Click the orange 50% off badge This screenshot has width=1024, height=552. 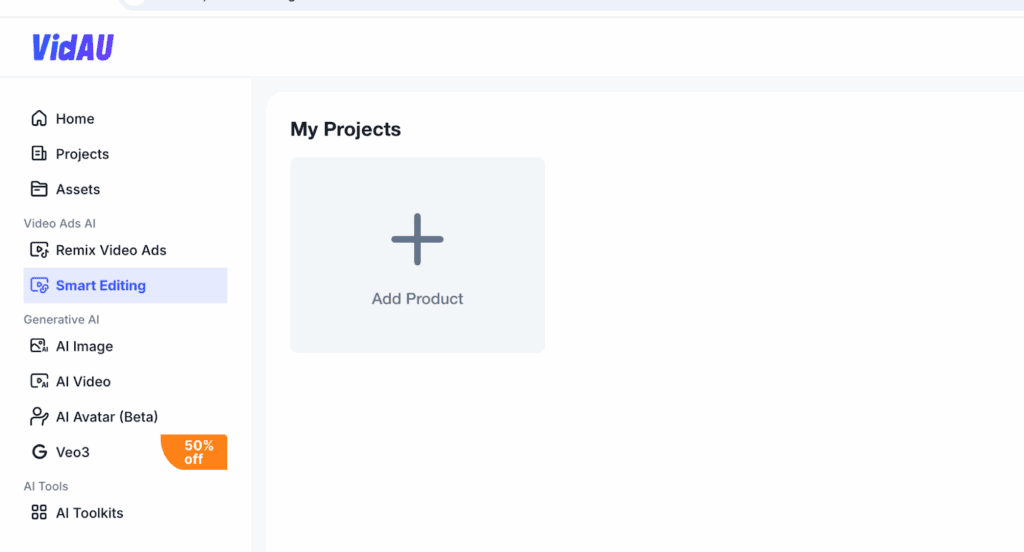pos(195,452)
